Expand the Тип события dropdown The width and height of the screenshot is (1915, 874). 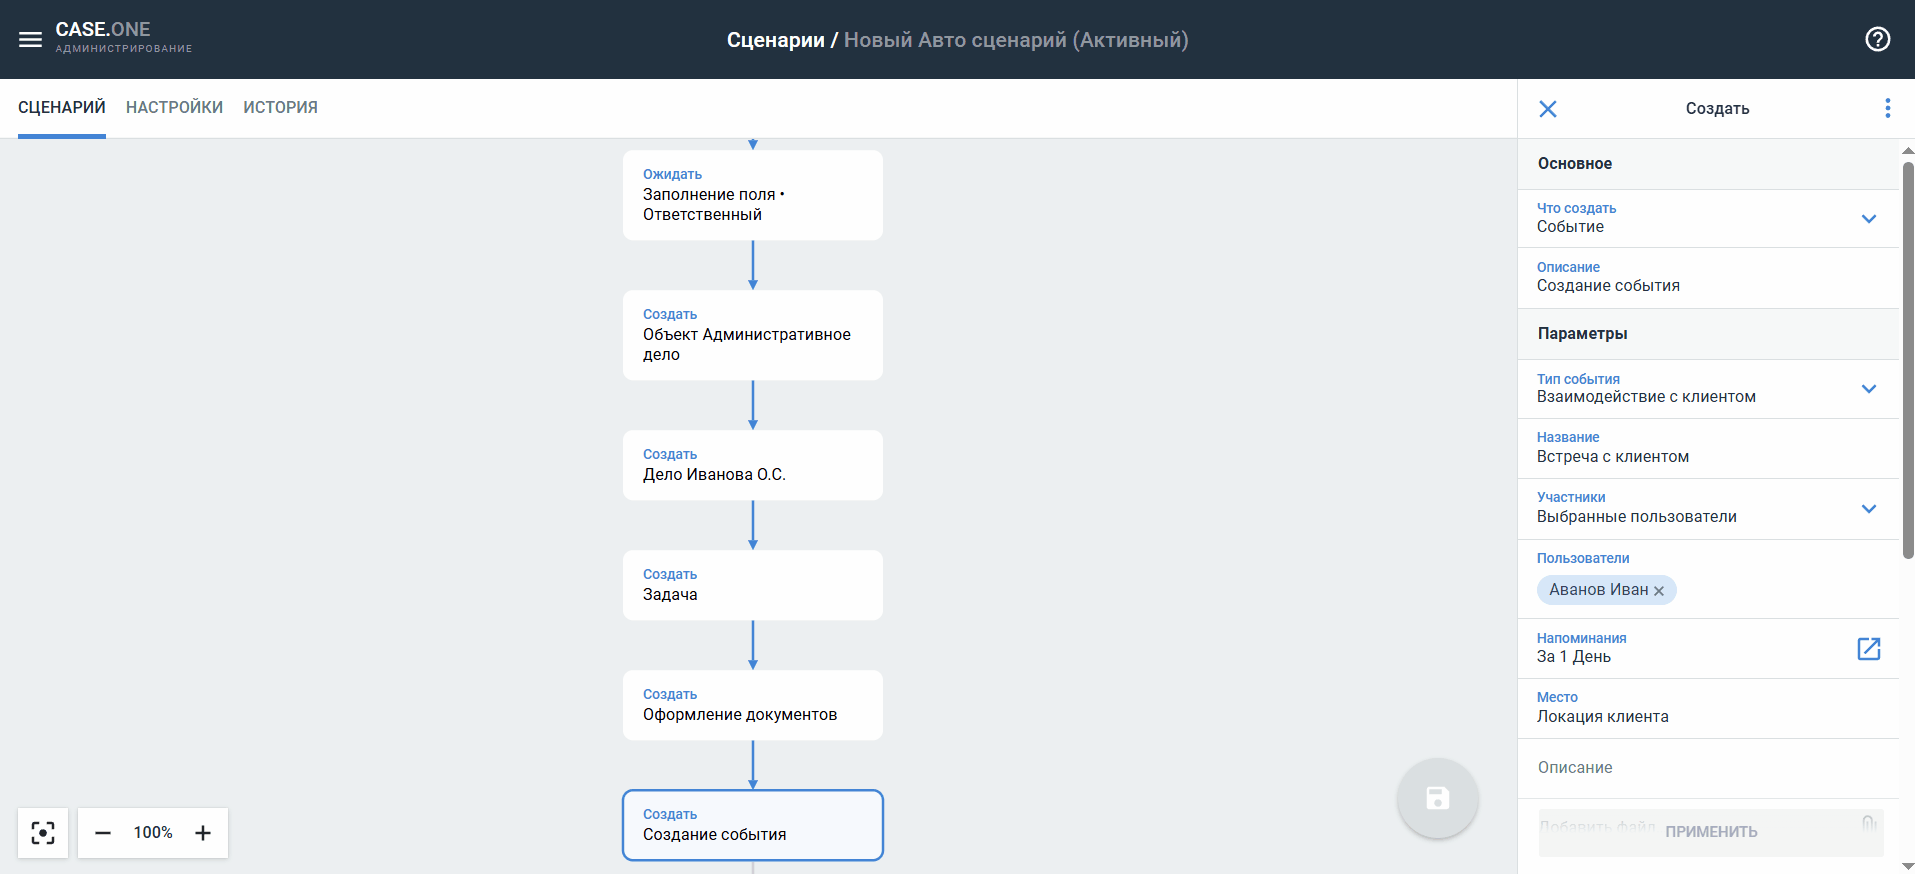tap(1868, 389)
